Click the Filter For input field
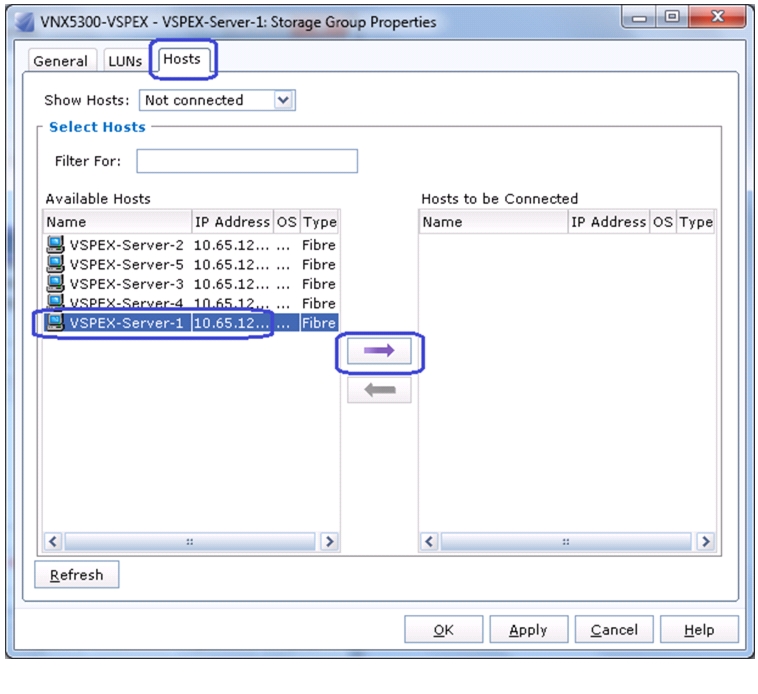The width and height of the screenshot is (758, 694). pos(247,161)
